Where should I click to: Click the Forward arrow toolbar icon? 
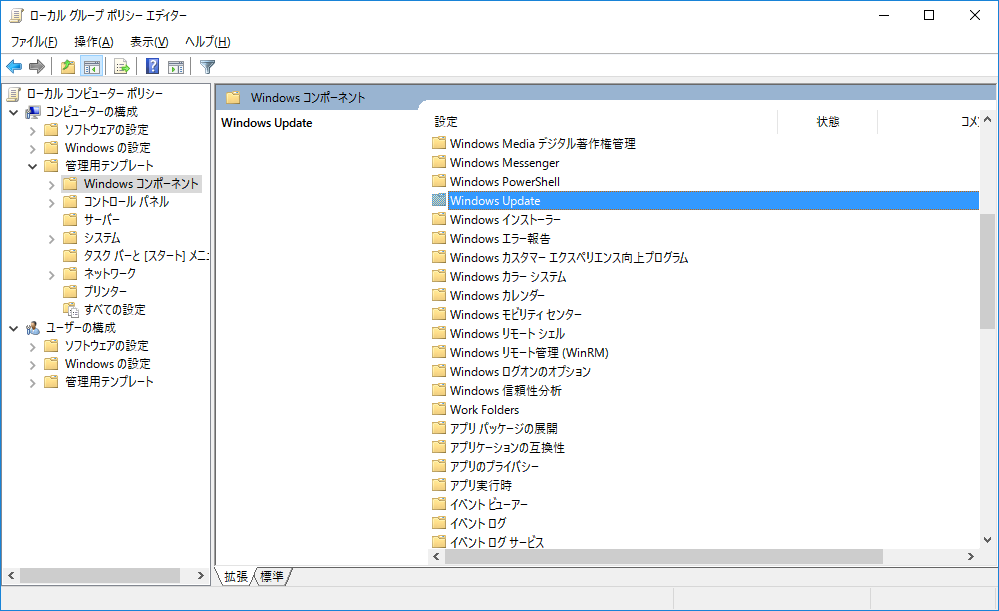[37, 66]
